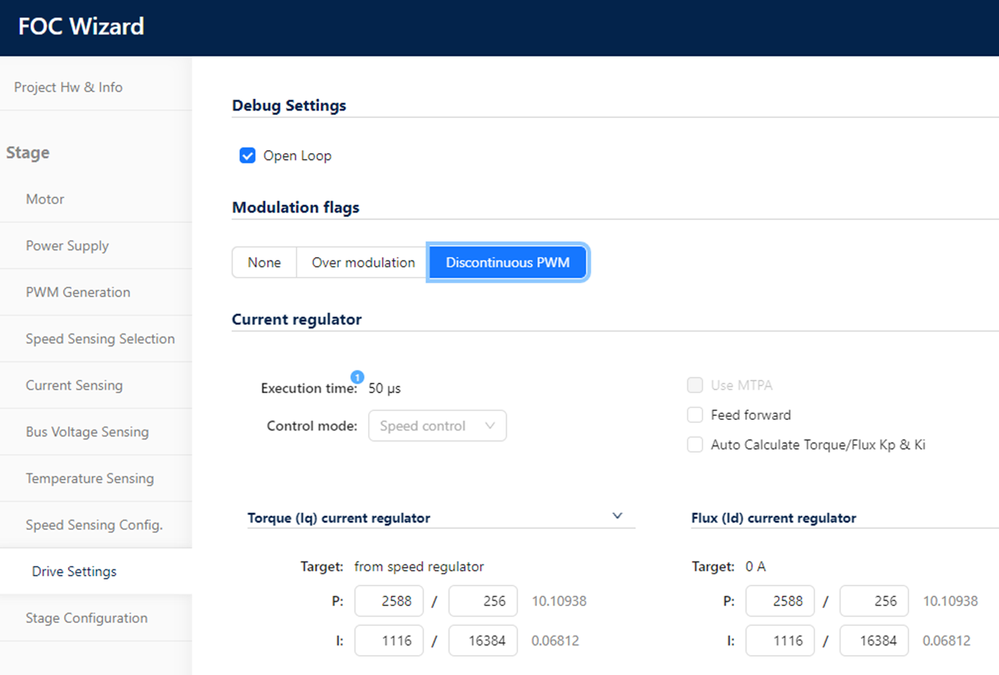Click the Torque P numerator field 2588
This screenshot has height=675, width=999.
(389, 602)
